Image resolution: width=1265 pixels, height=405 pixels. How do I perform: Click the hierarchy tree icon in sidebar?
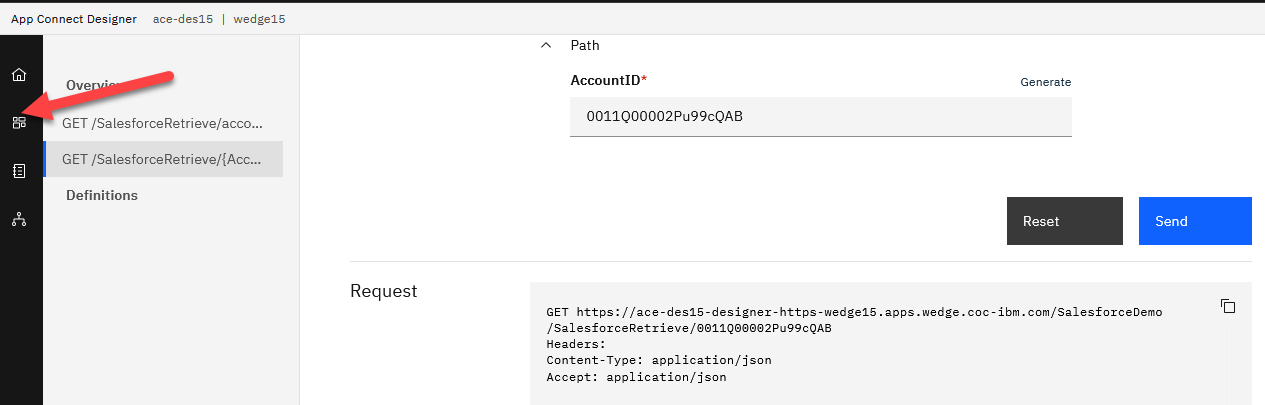tap(19, 219)
